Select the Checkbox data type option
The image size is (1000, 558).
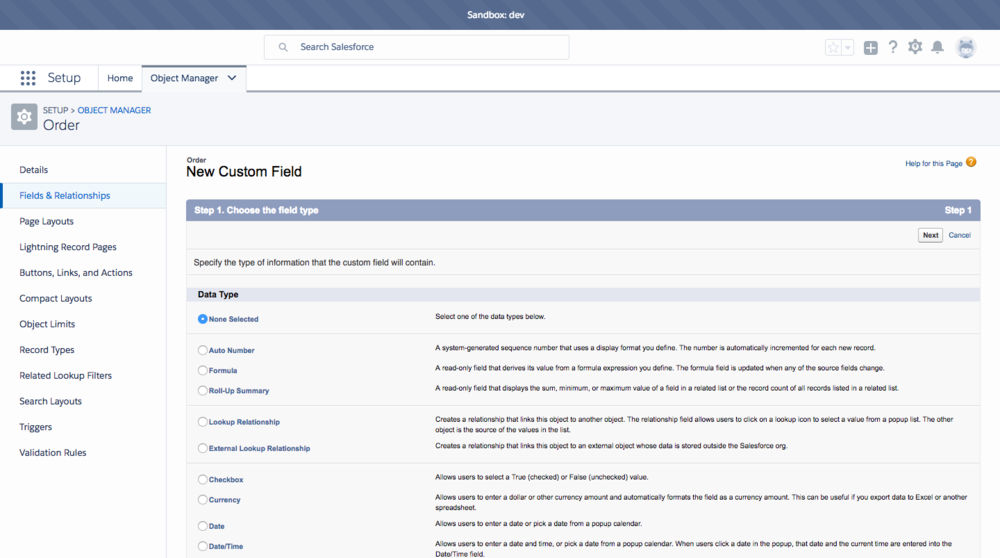pos(203,480)
